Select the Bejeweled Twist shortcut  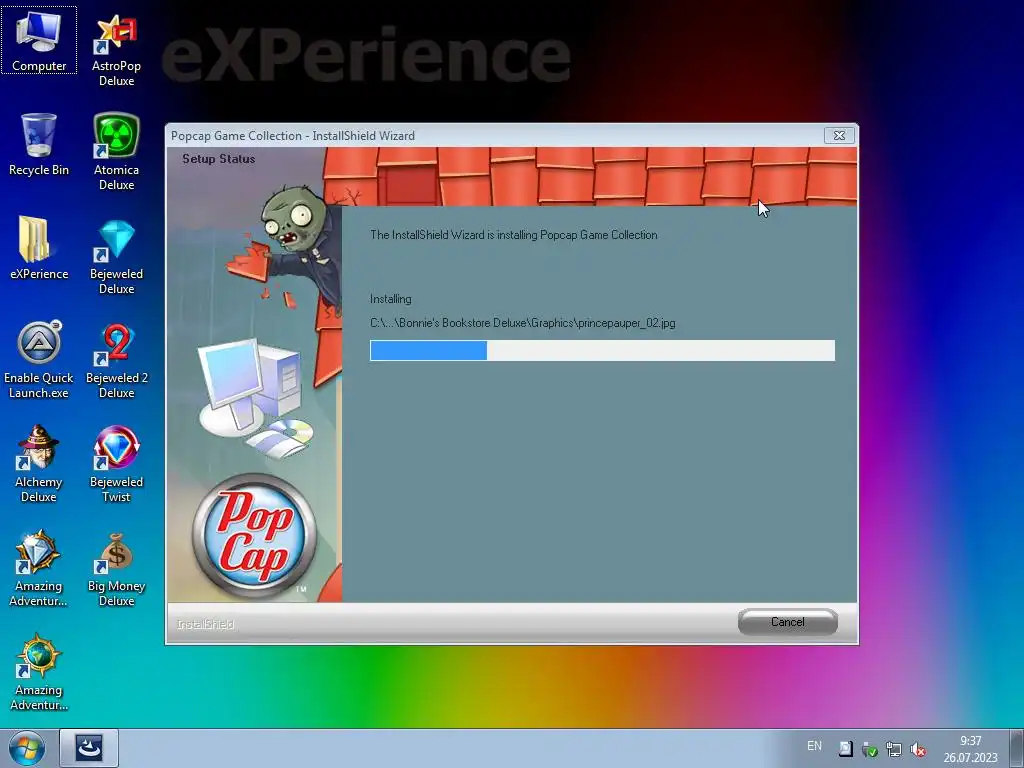(116, 464)
